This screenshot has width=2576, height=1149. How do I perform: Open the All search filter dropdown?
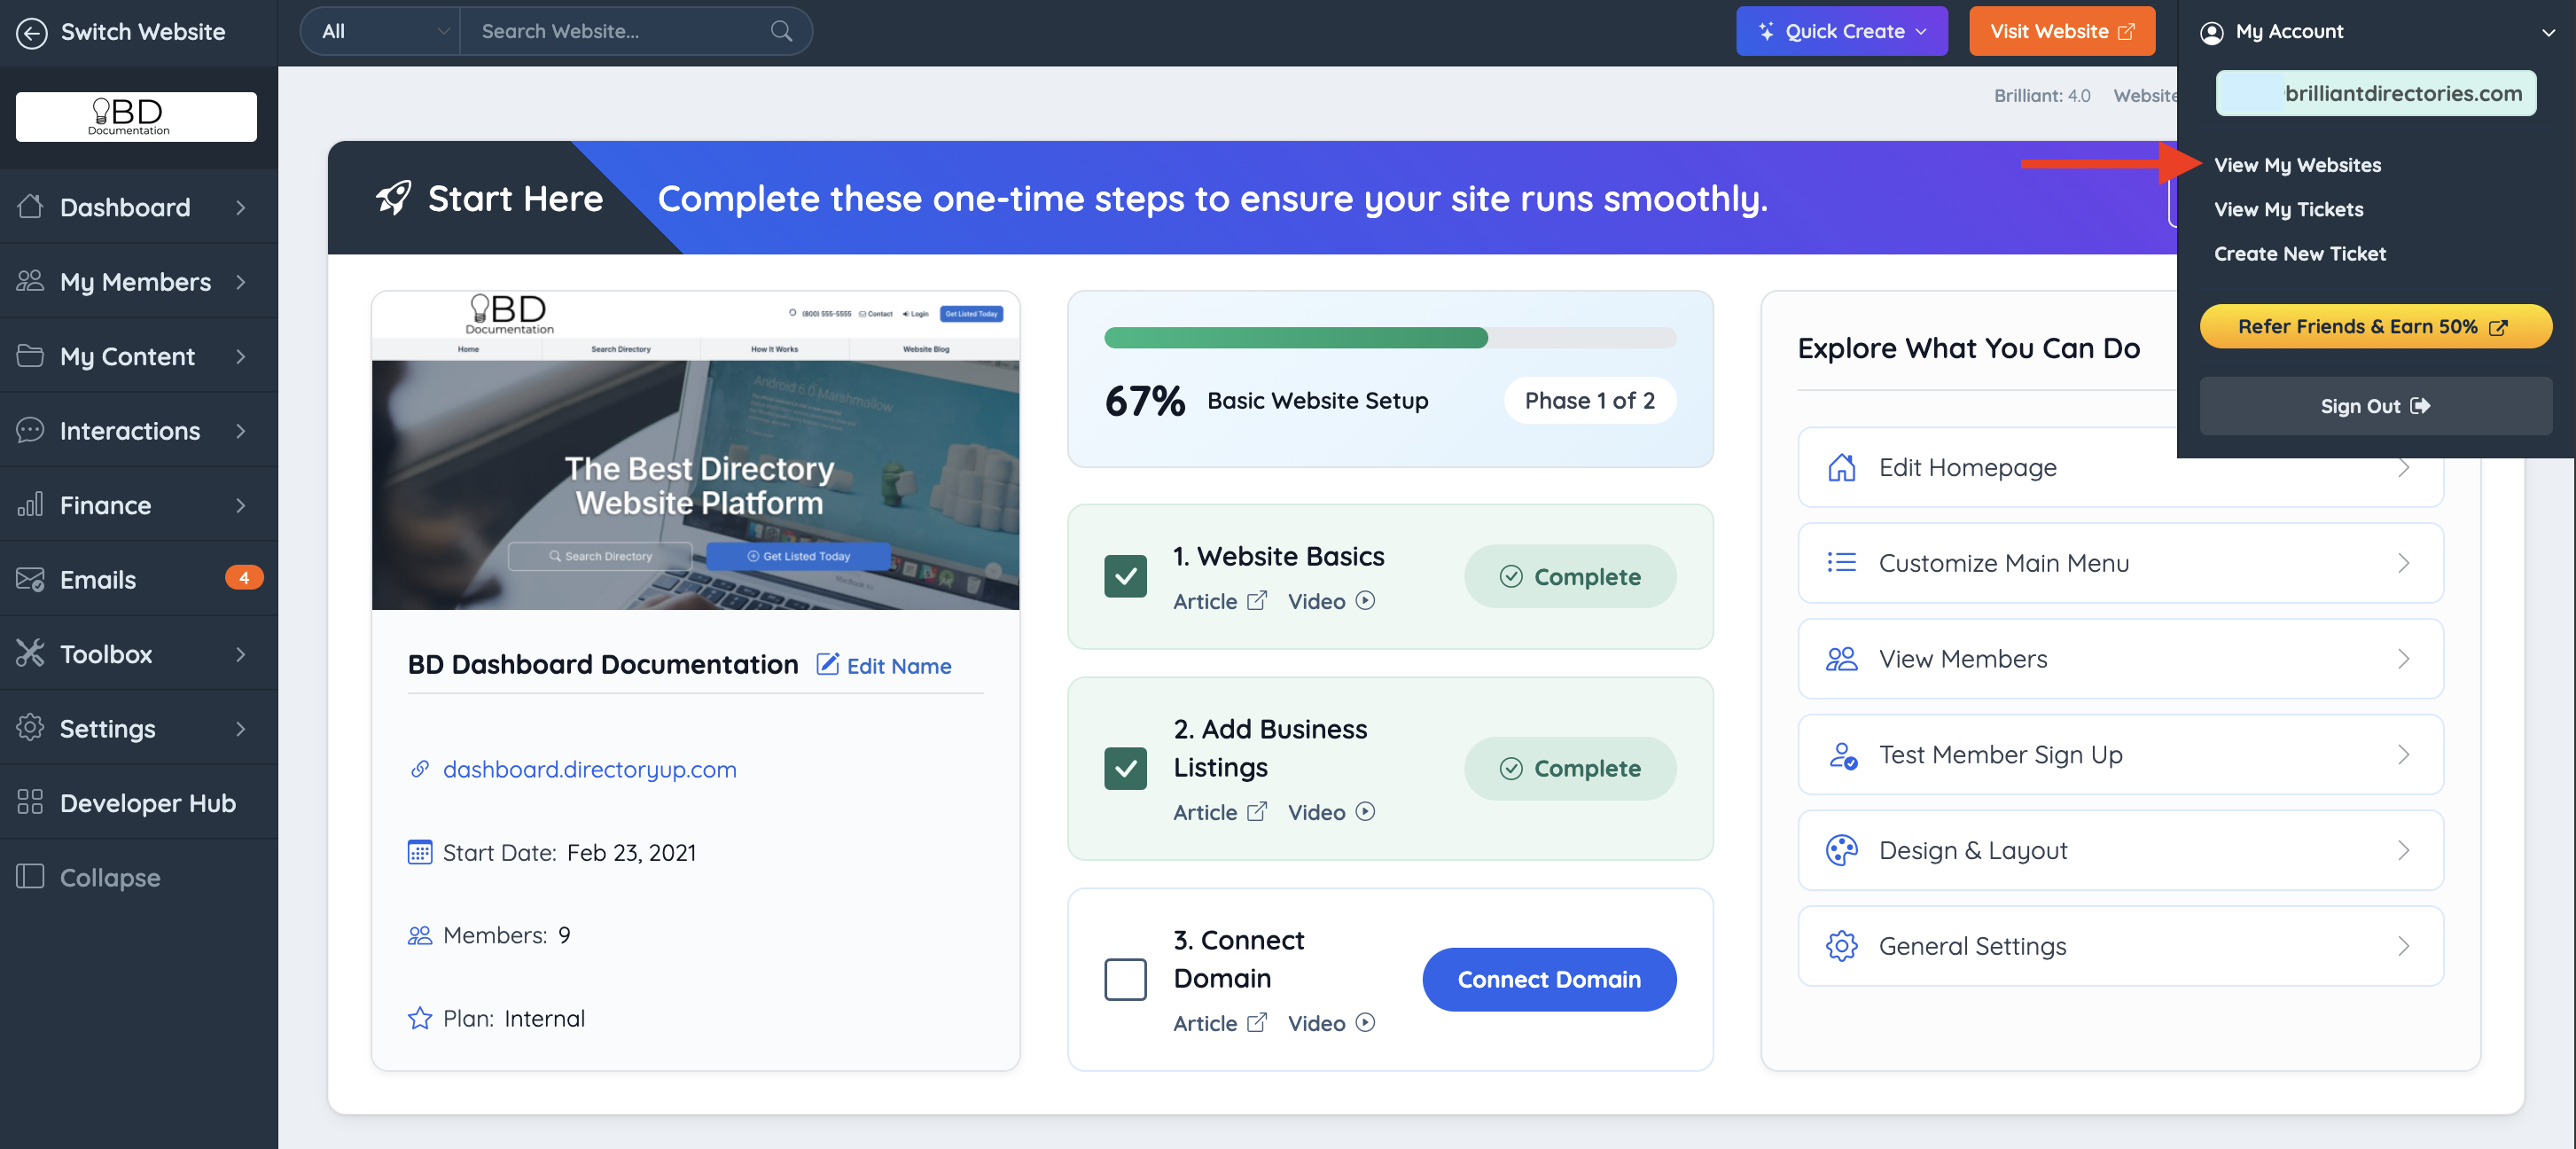(x=382, y=31)
